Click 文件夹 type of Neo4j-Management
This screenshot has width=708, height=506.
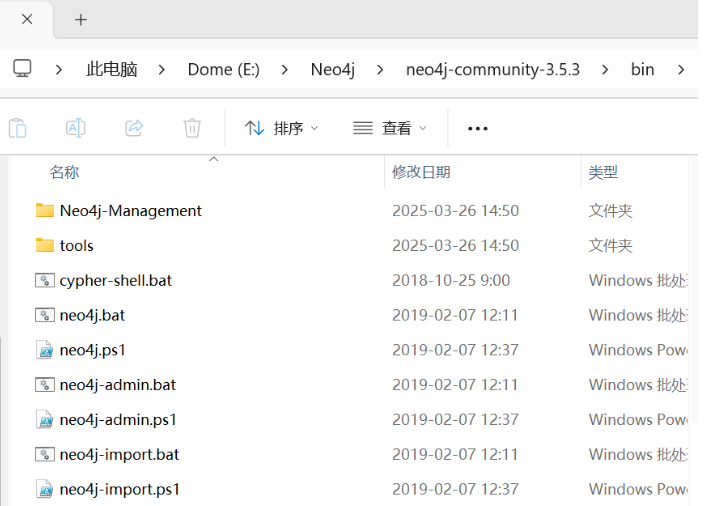point(610,211)
